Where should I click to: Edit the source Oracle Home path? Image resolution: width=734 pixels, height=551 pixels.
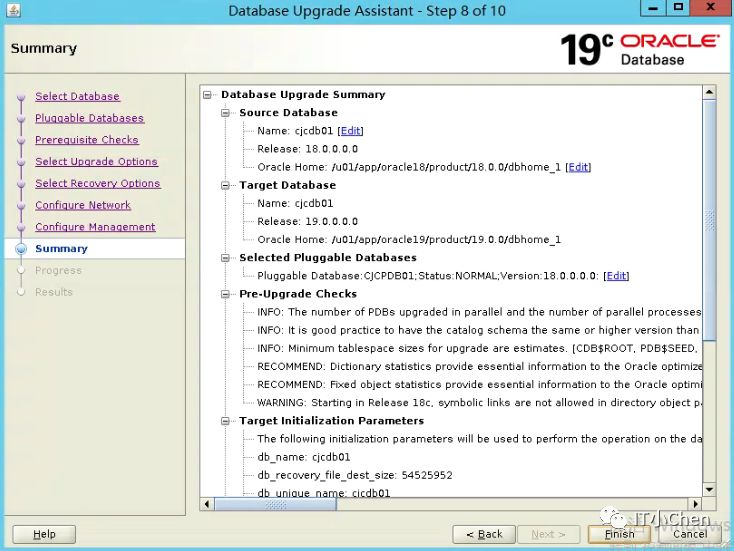tap(578, 167)
